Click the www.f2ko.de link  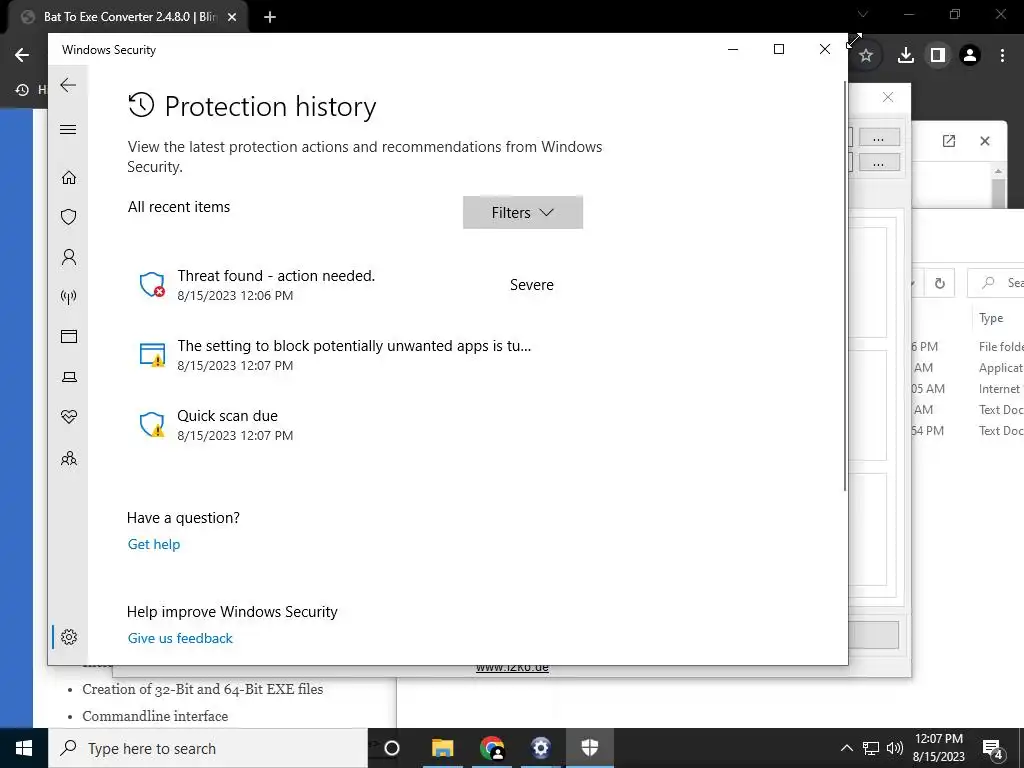click(512, 668)
